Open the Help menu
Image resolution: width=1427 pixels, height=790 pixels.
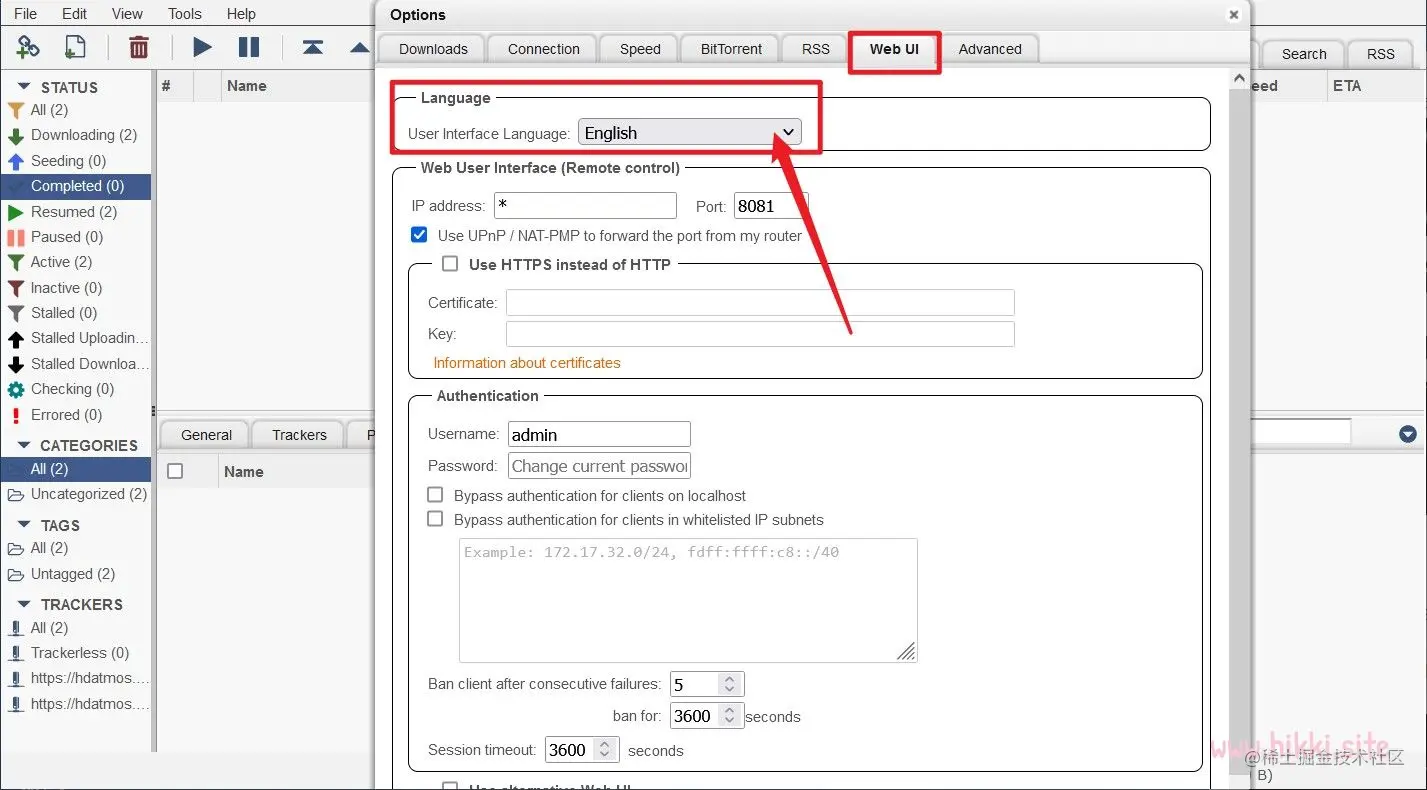coord(241,14)
